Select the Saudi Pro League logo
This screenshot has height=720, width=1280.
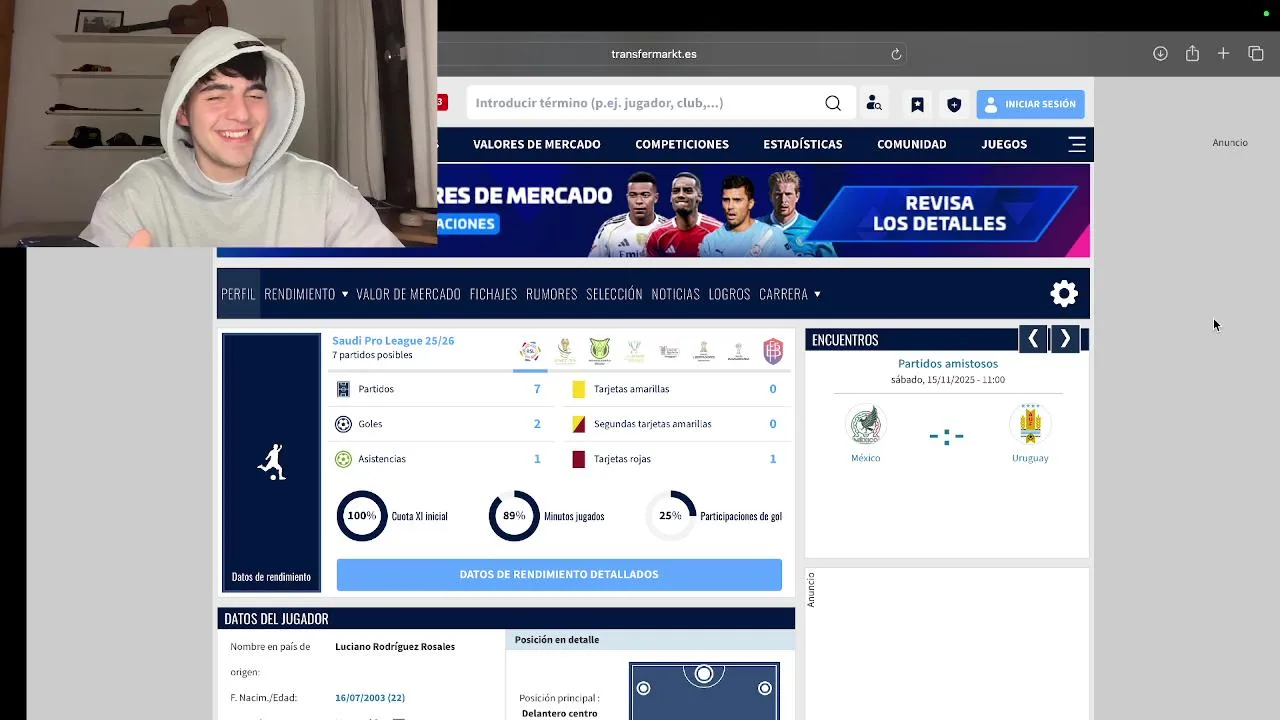pos(530,351)
